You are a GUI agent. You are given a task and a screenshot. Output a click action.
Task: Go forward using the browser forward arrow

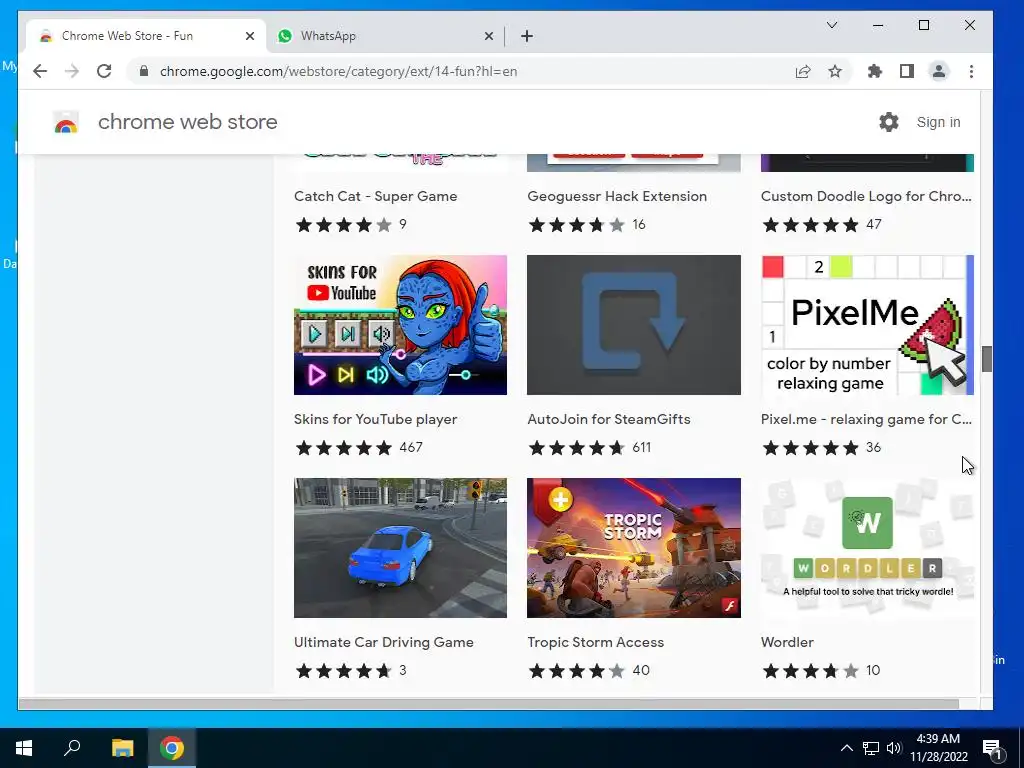pyautogui.click(x=72, y=71)
